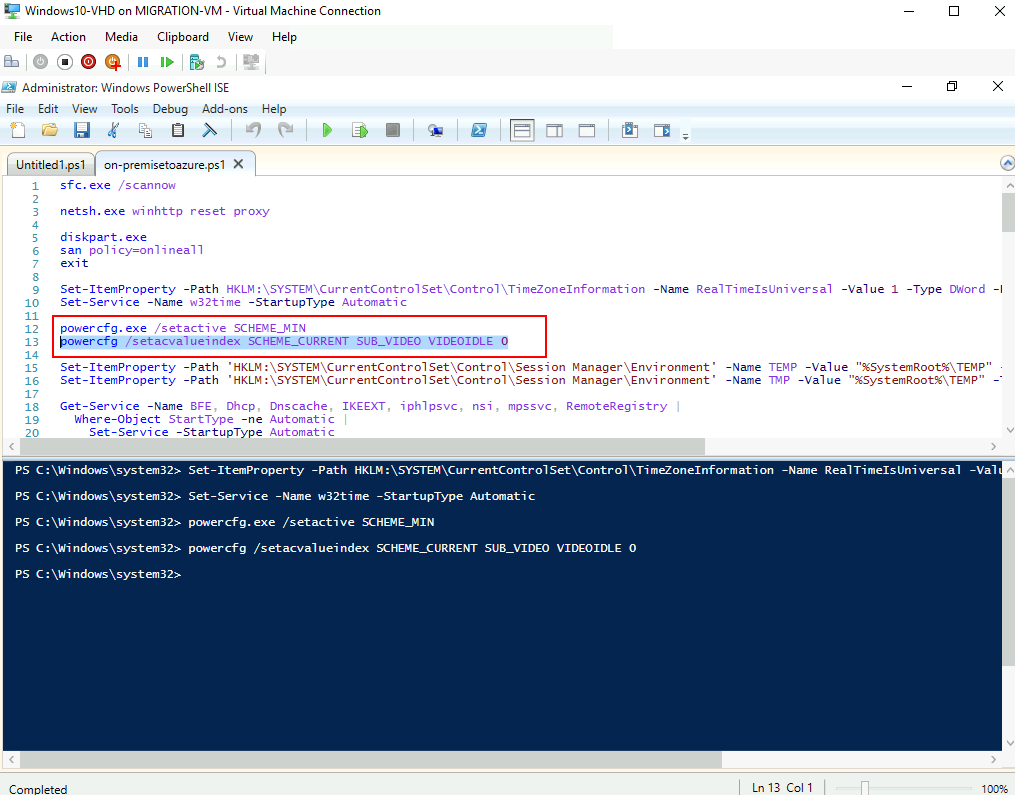Click the 'sfc.exe /scannow' line in script

pos(118,185)
